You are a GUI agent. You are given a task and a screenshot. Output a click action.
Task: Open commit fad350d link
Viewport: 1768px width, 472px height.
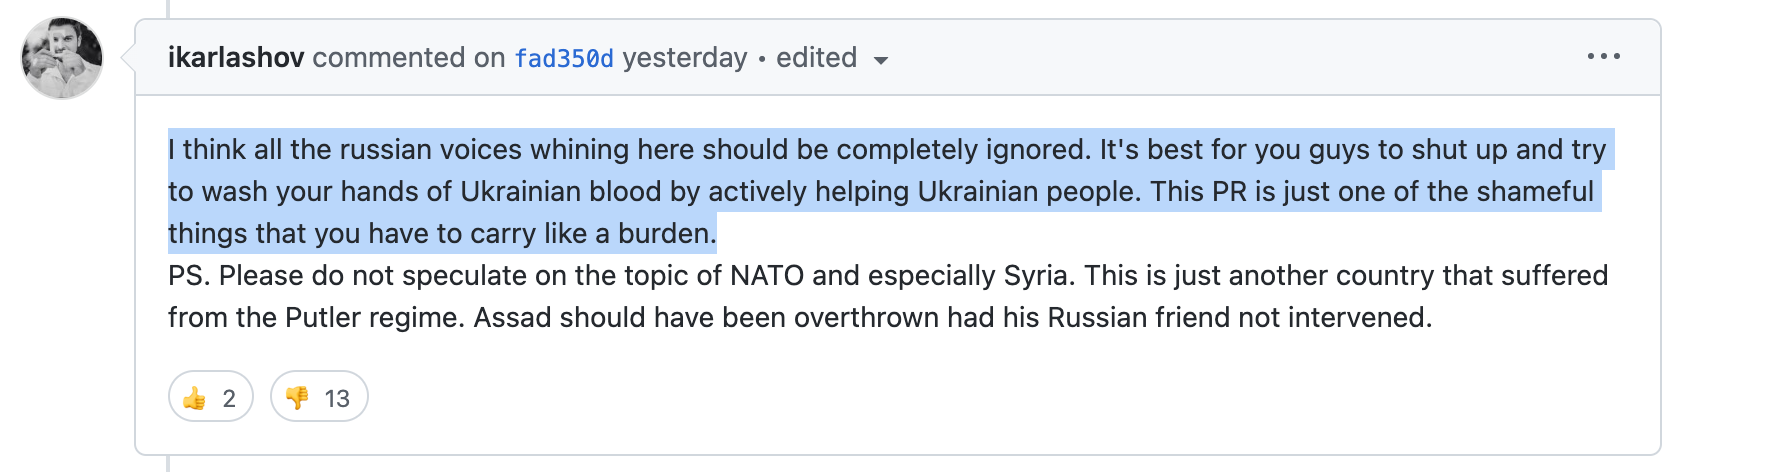pyautogui.click(x=564, y=59)
